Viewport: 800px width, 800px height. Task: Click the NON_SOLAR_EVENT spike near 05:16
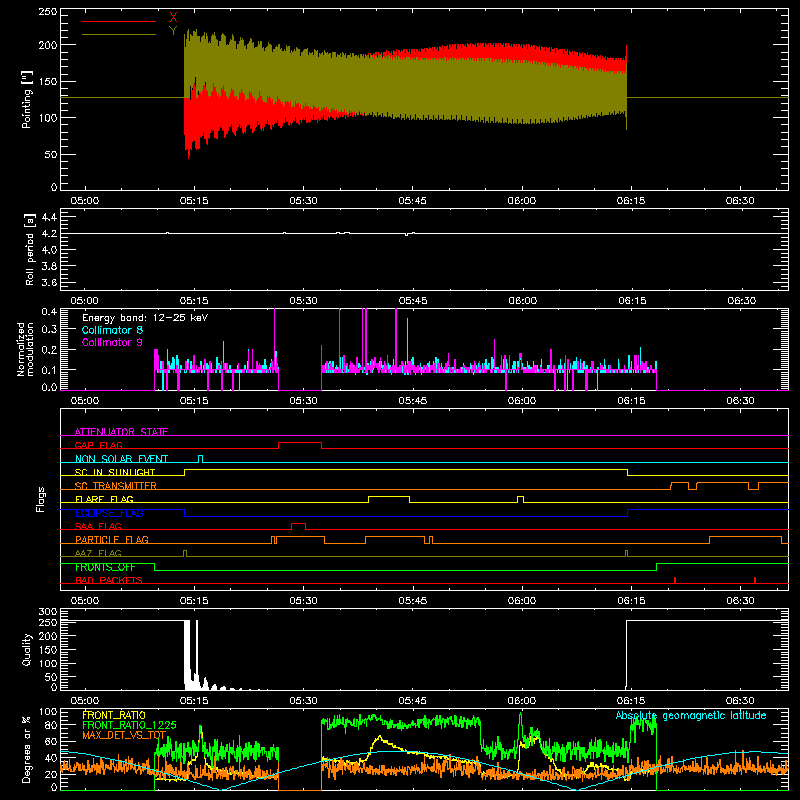tap(201, 459)
